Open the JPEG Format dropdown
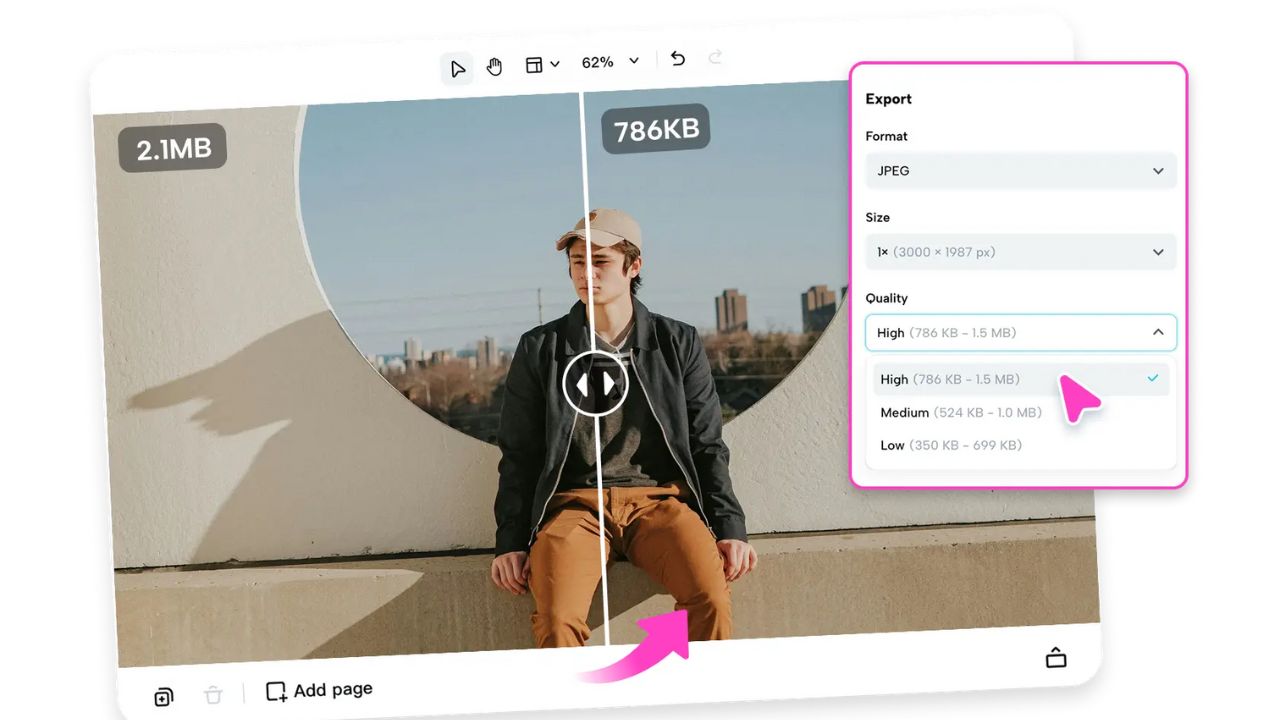Viewport: 1280px width, 720px height. click(x=1019, y=170)
